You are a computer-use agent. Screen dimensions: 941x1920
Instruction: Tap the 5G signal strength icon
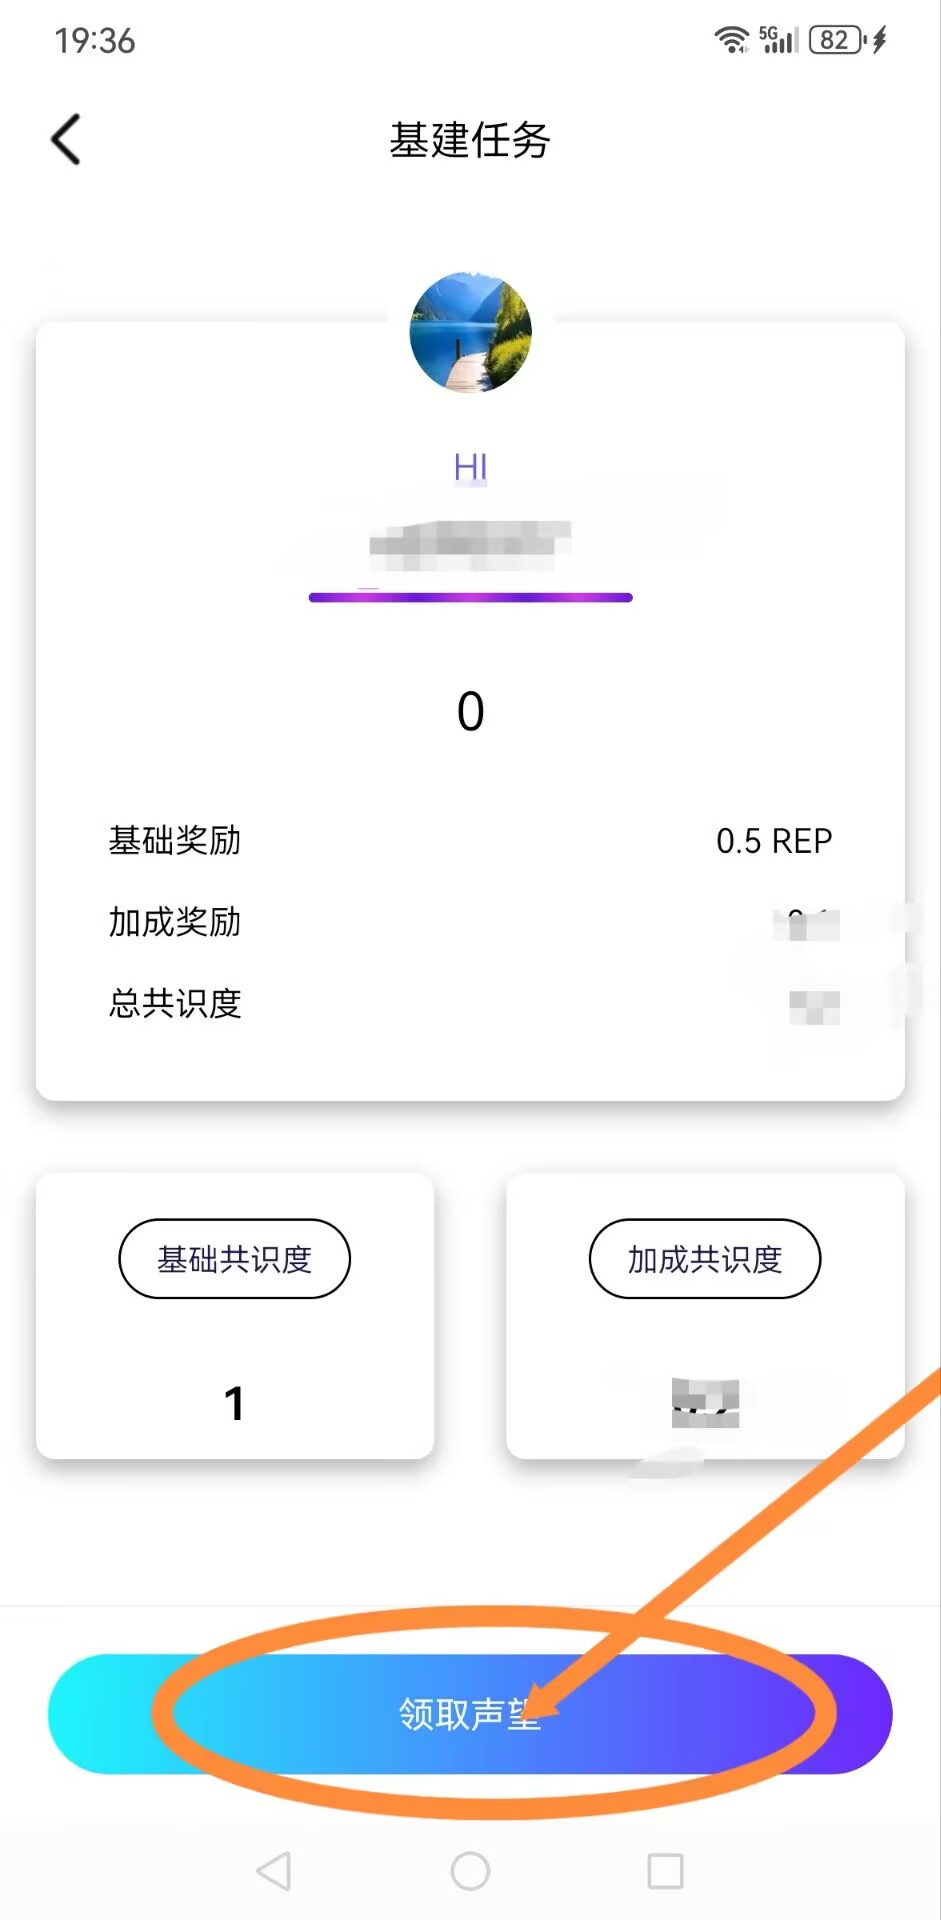(778, 40)
